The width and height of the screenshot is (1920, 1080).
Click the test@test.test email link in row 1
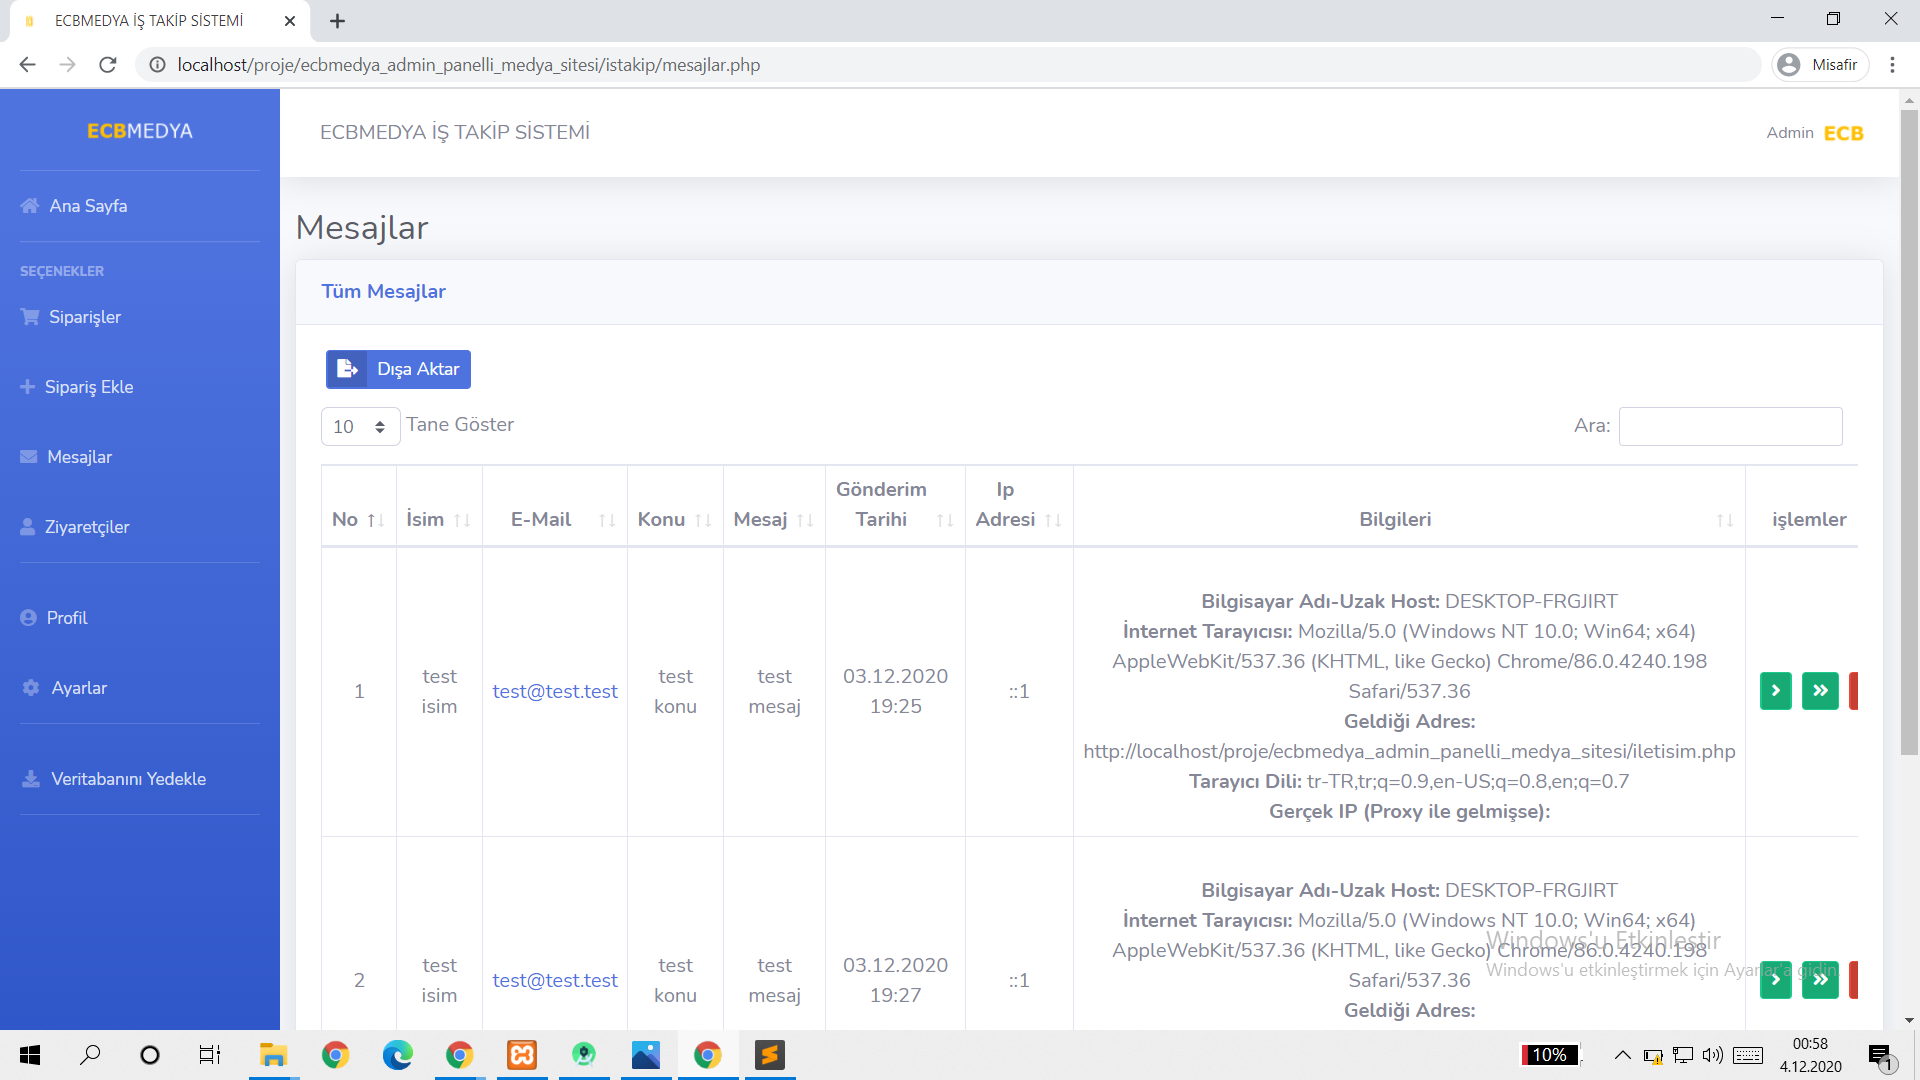(x=555, y=691)
